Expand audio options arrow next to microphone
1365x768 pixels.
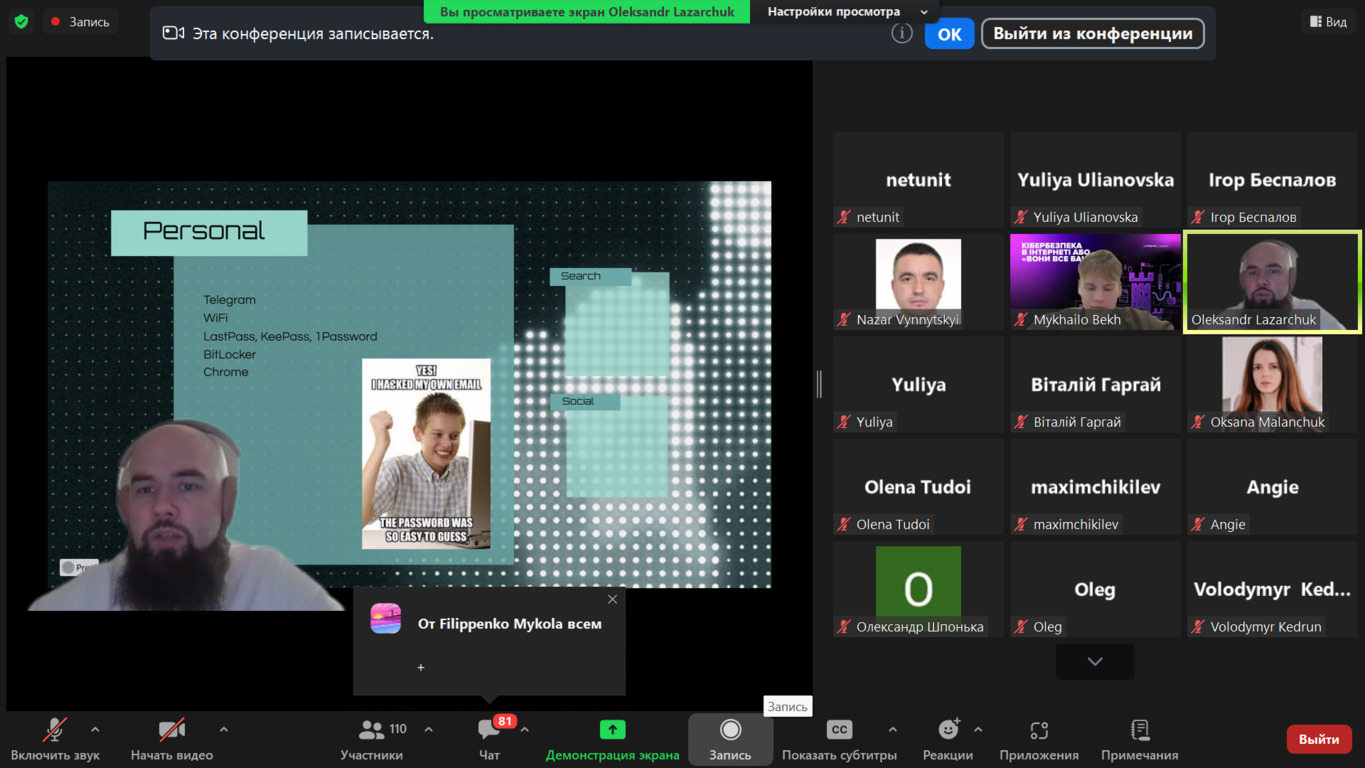[x=95, y=730]
